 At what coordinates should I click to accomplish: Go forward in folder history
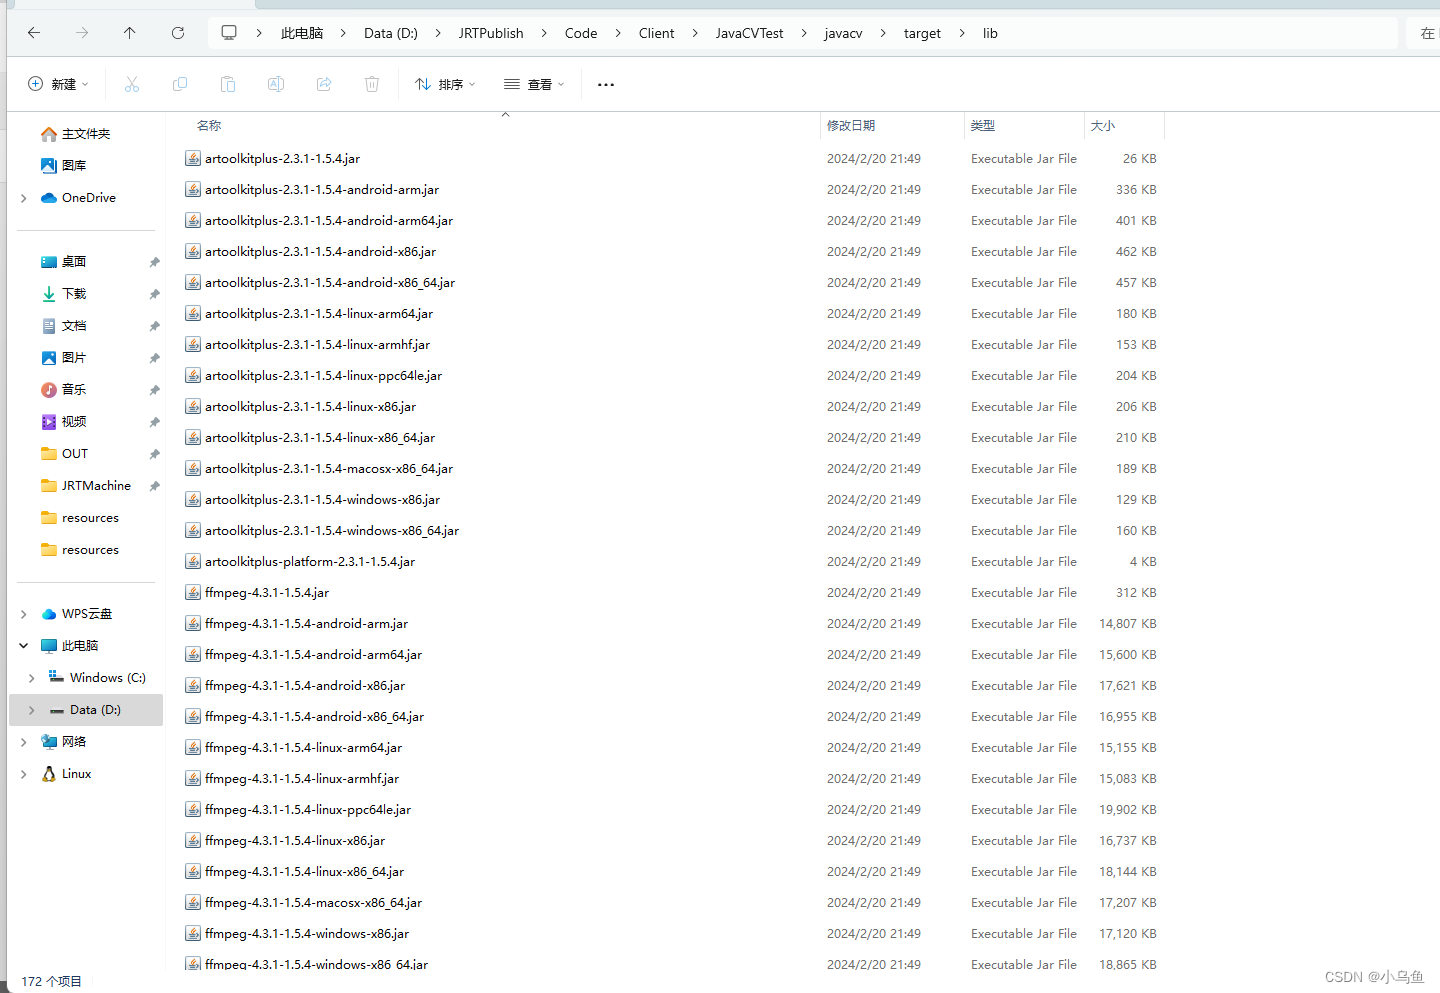[82, 33]
